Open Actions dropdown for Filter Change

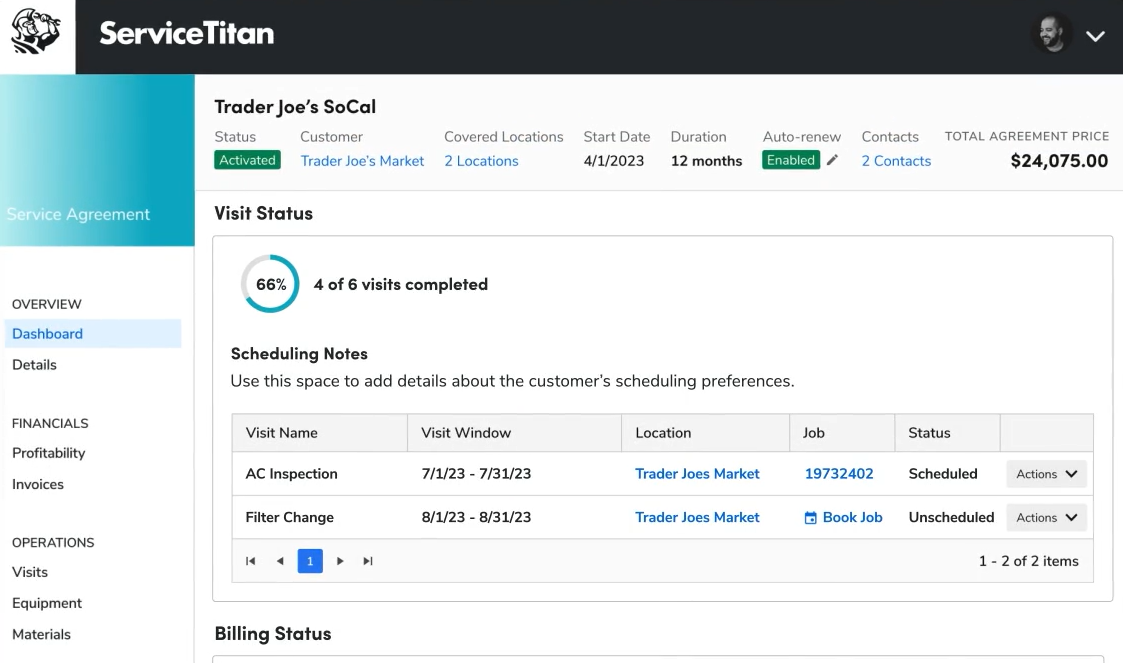click(1046, 518)
